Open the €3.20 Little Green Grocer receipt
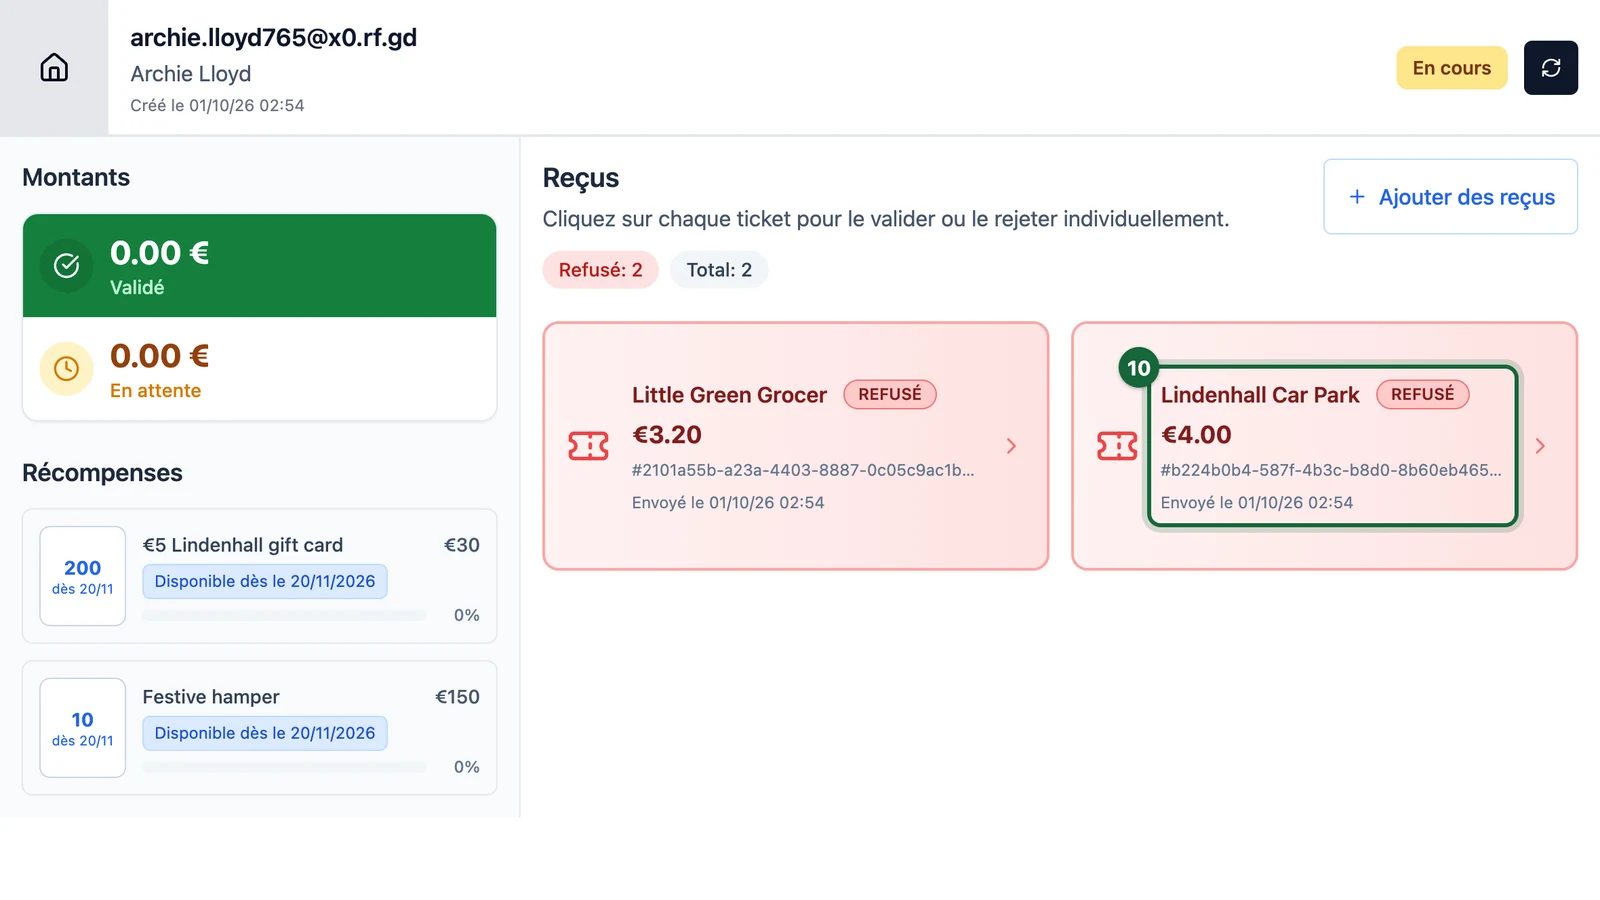The image size is (1600, 900). [x=795, y=446]
